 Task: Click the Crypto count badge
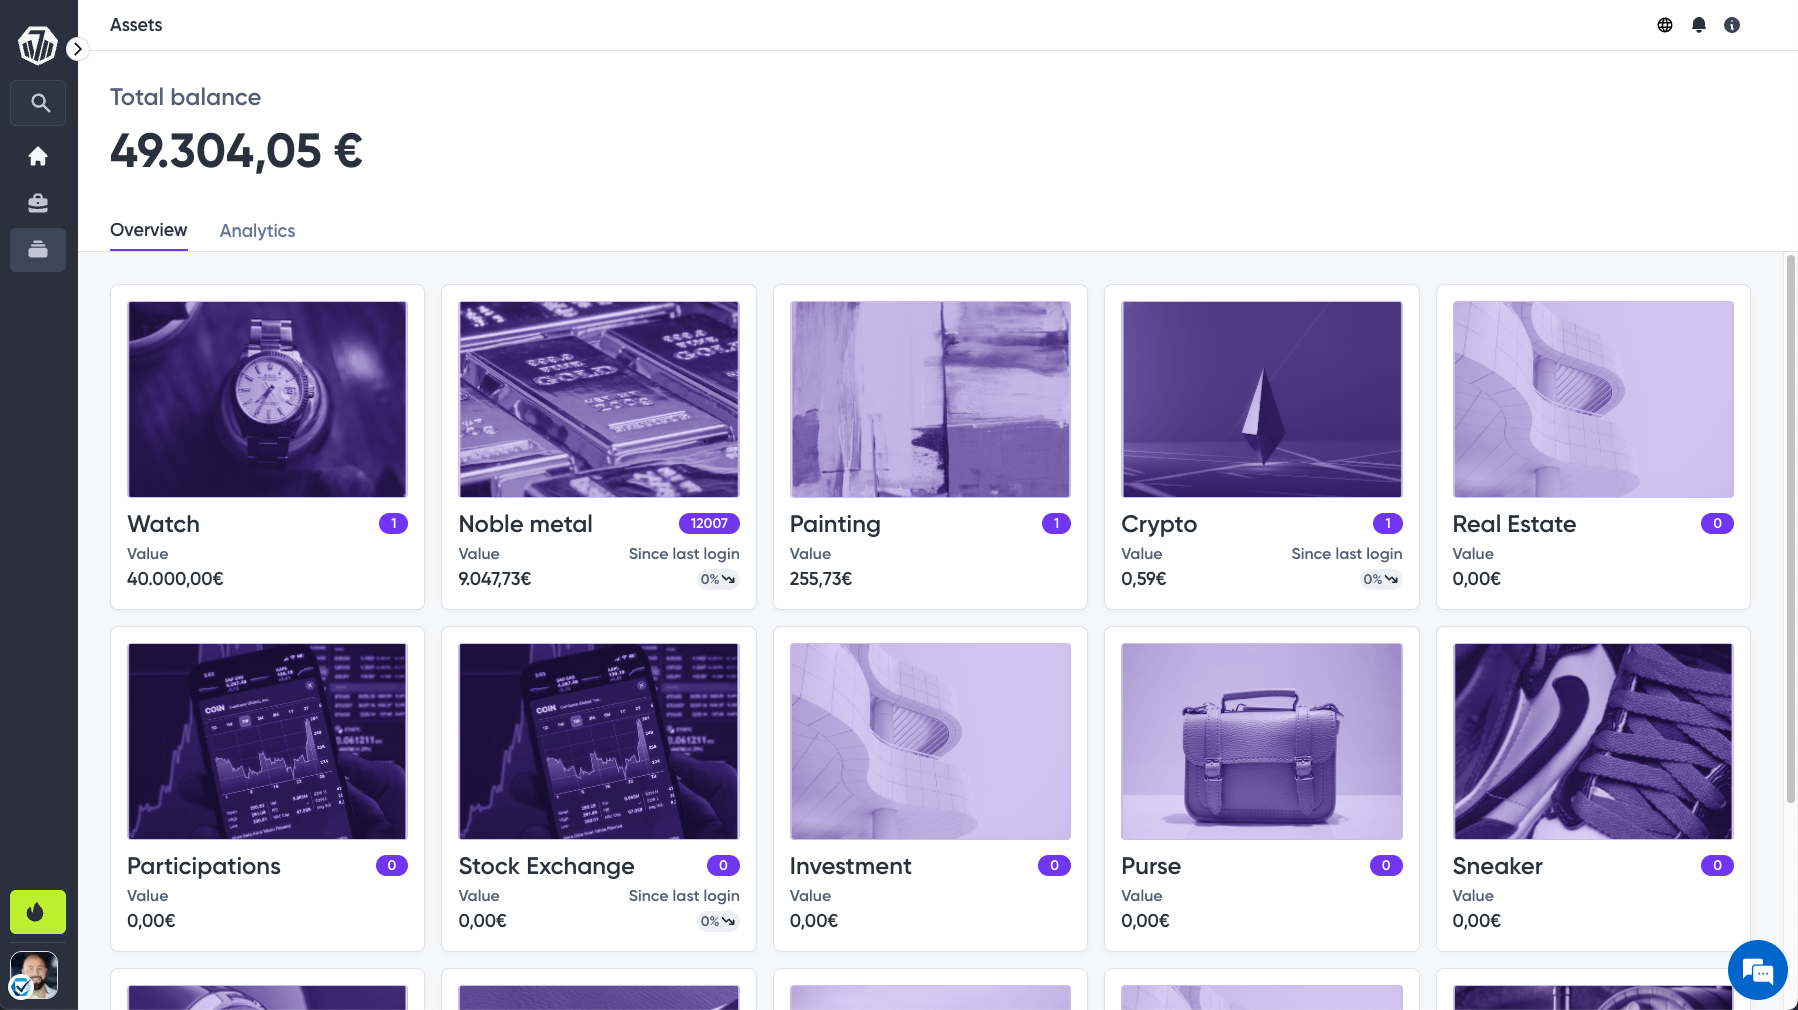(1388, 523)
